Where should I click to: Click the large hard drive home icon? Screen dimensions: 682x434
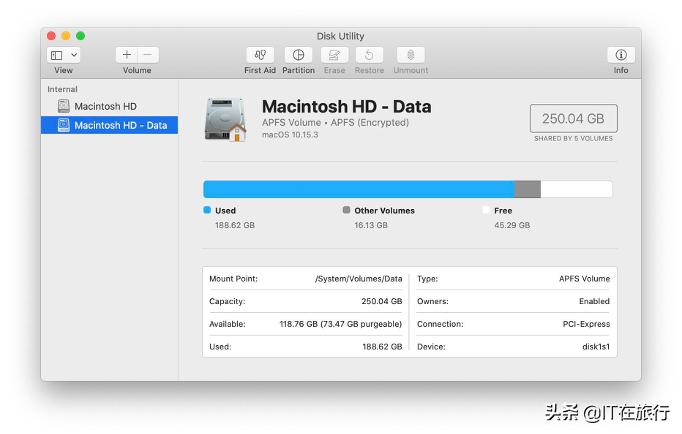tap(226, 120)
